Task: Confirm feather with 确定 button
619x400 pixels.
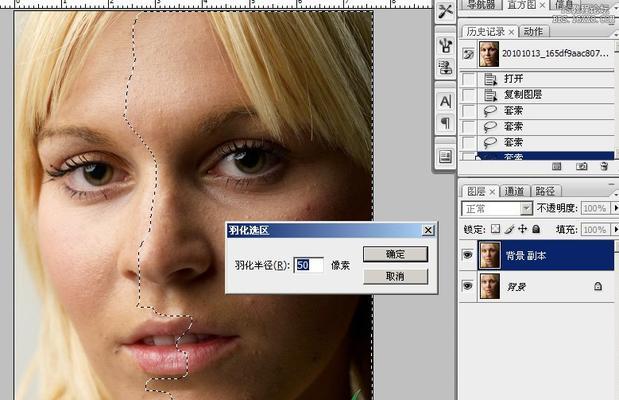Action: point(395,254)
